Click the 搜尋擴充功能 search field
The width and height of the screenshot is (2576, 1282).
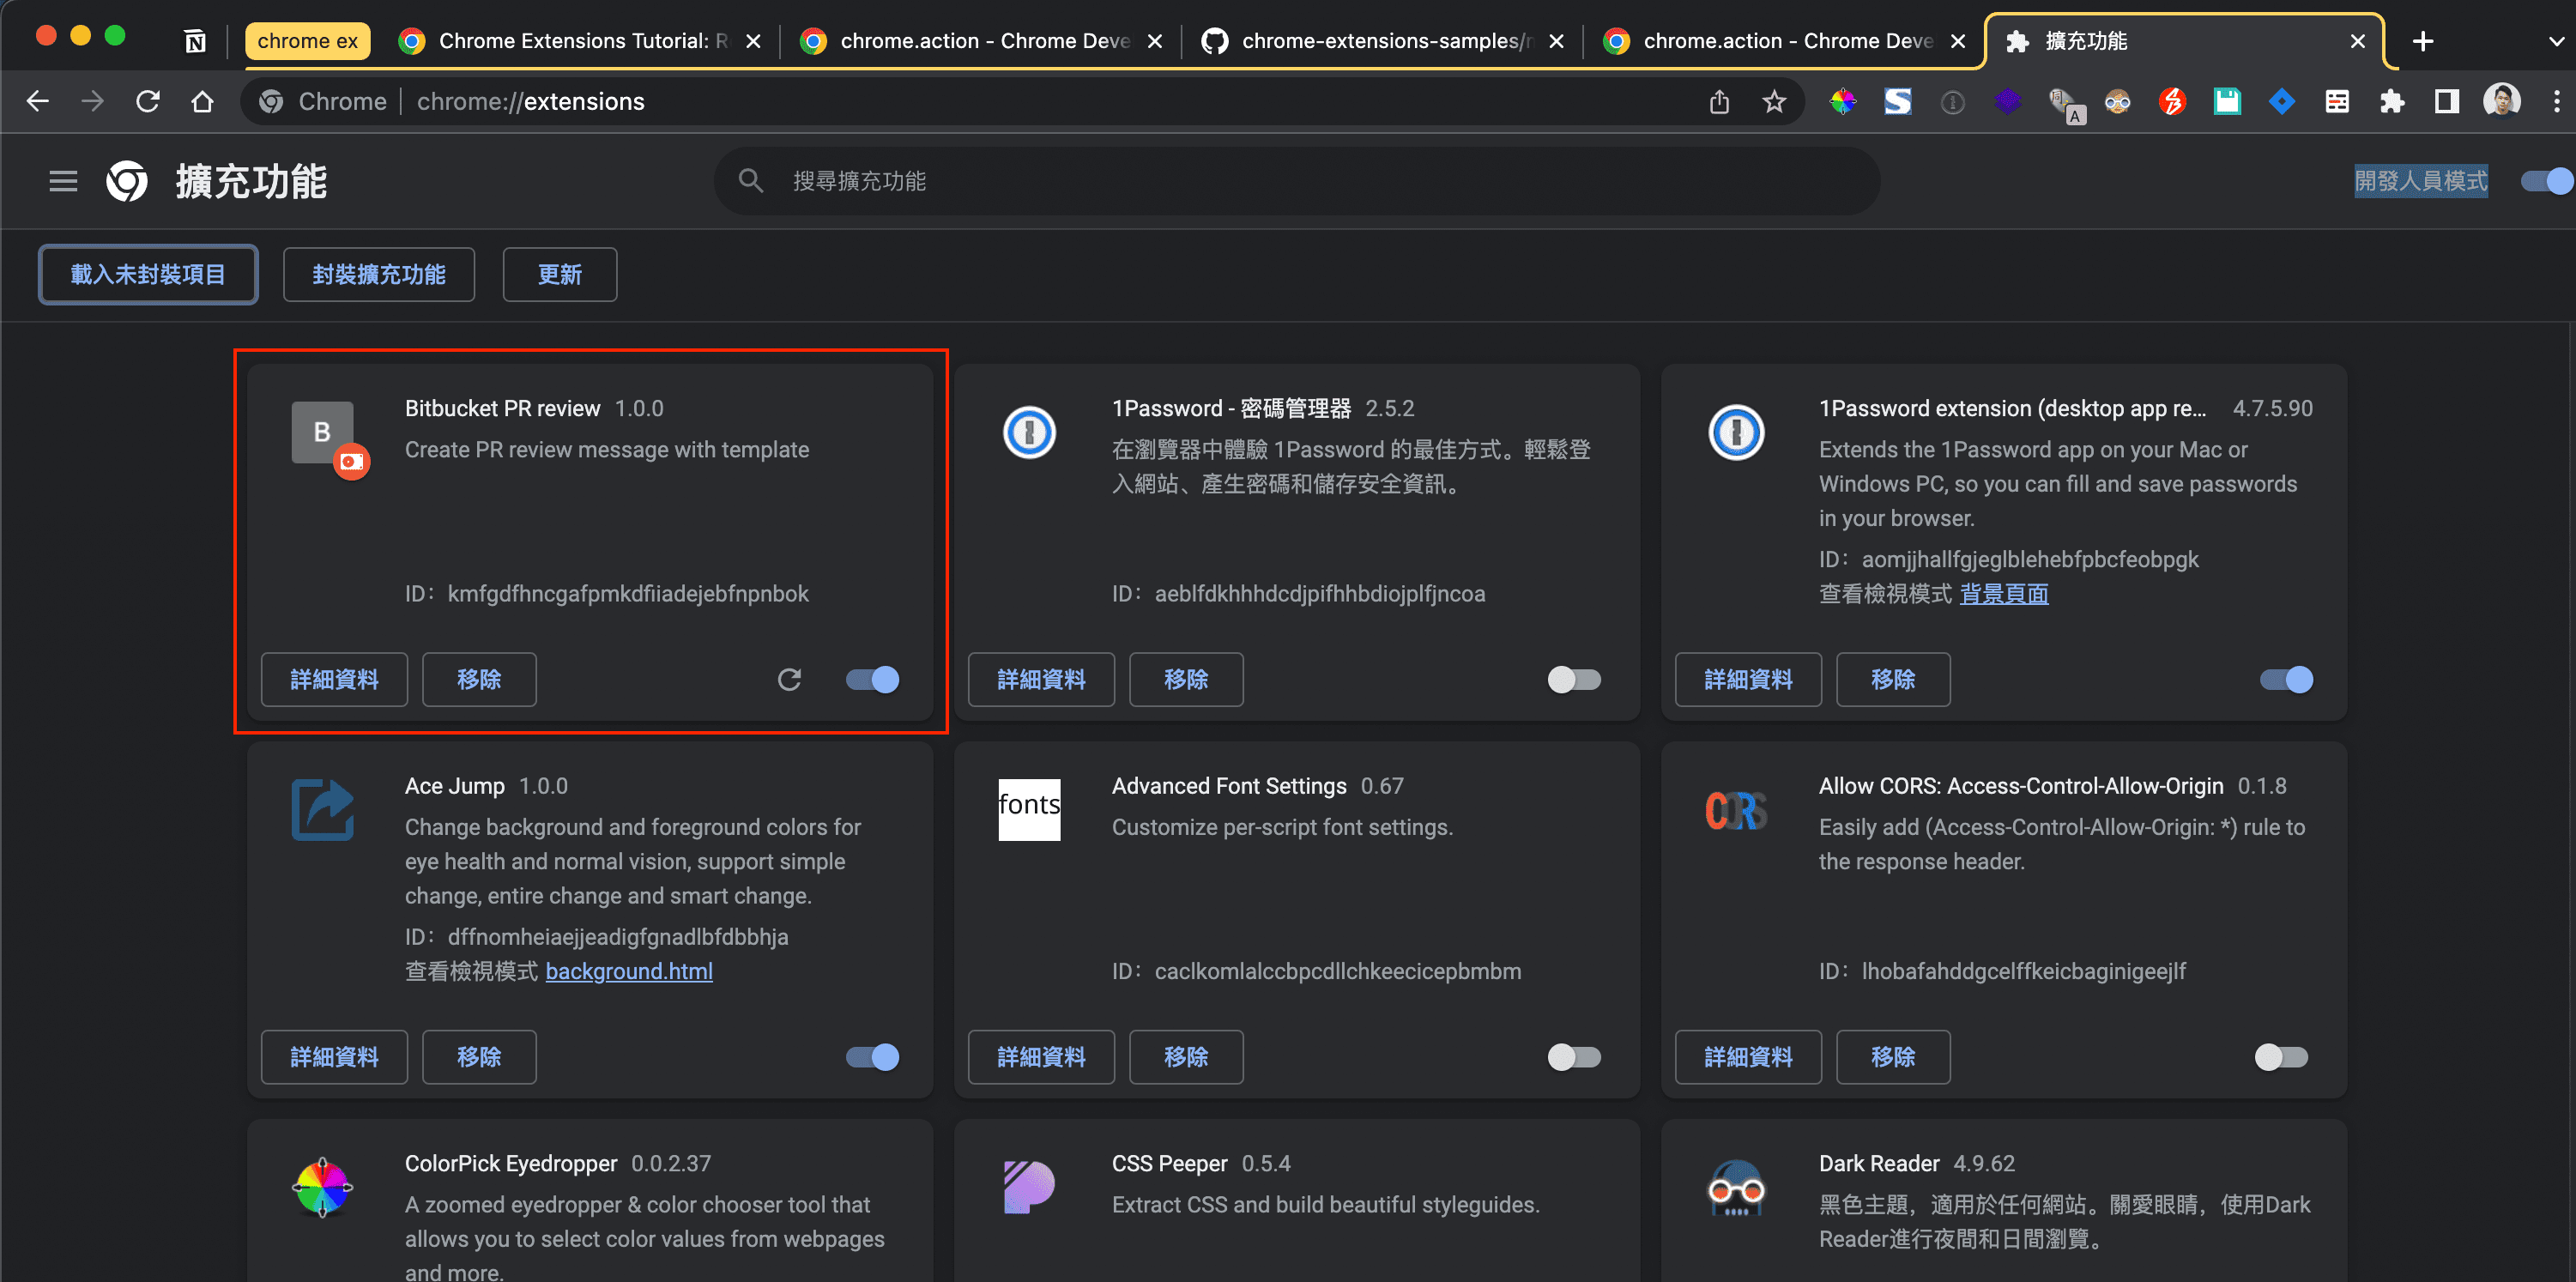pyautogui.click(x=1300, y=181)
